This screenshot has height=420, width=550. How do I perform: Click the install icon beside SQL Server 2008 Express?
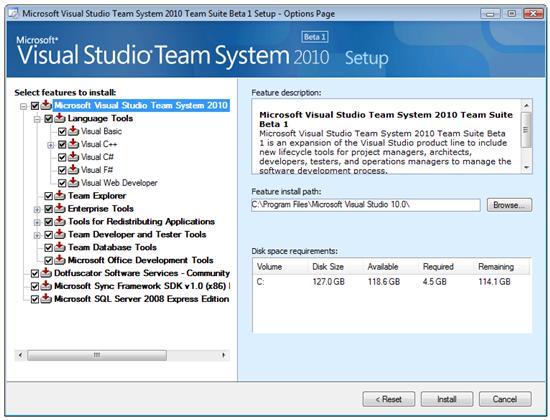pos(46,299)
